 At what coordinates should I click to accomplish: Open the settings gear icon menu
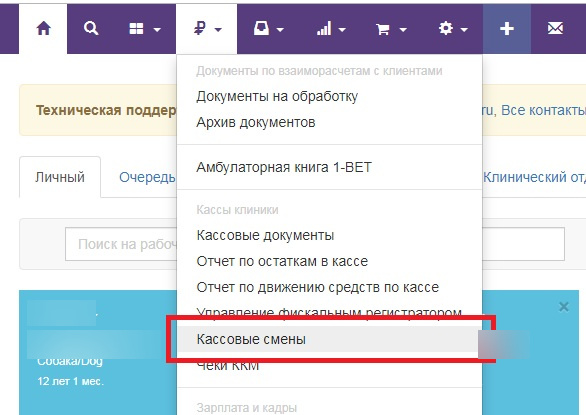[453, 28]
